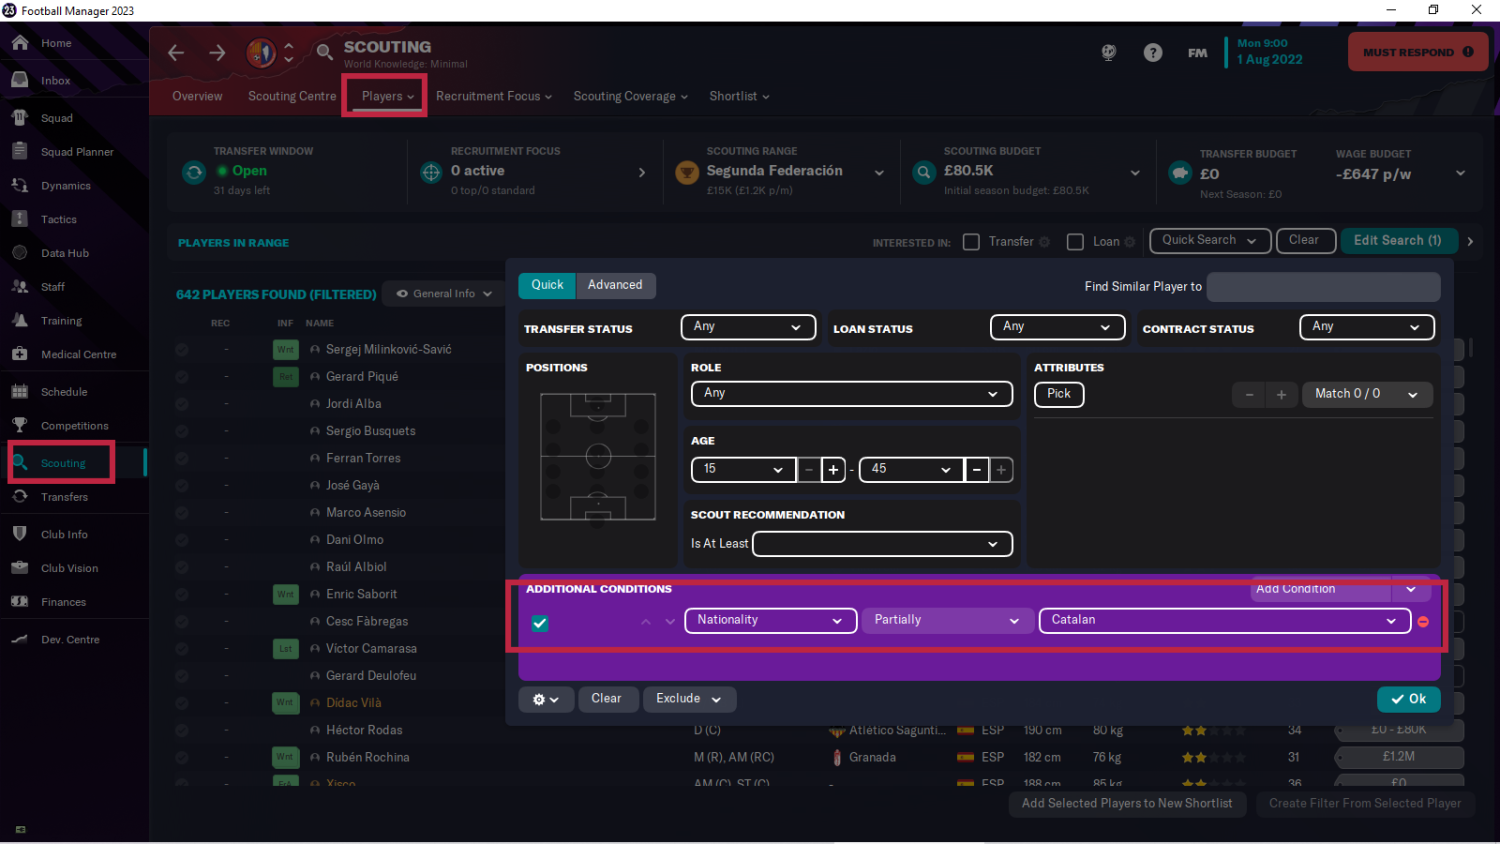Click the Add Condition button
The width and height of the screenshot is (1500, 844).
pos(1320,589)
